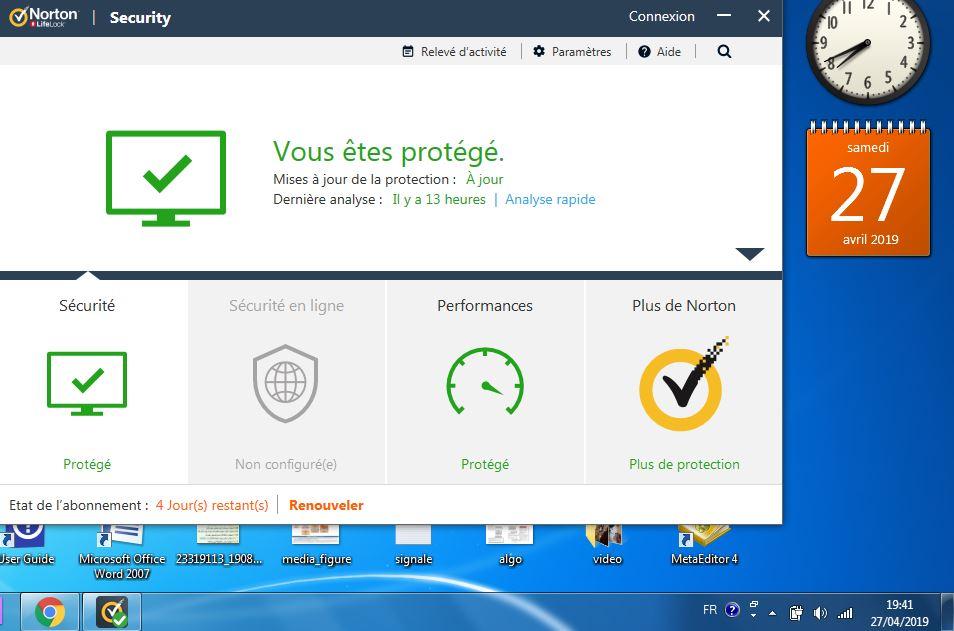Open the 23319113_1908... desktop file
Screen dimensions: 954x631
coord(218,545)
